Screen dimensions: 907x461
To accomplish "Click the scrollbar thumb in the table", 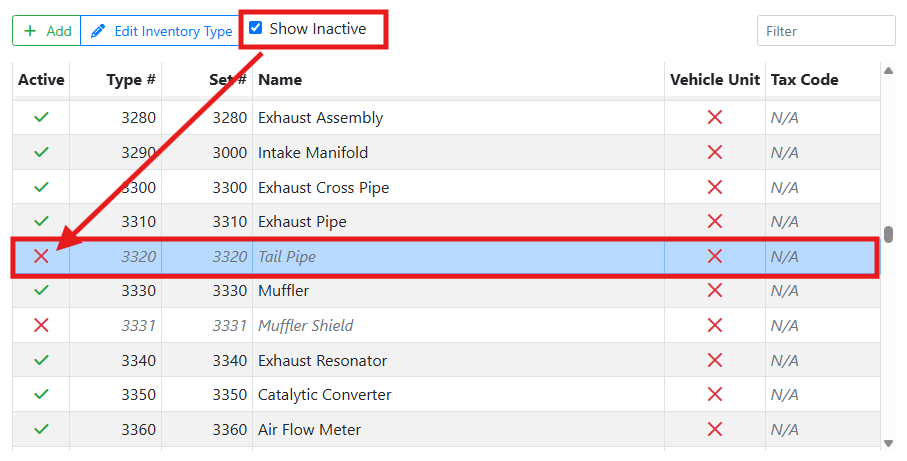I will tap(888, 235).
